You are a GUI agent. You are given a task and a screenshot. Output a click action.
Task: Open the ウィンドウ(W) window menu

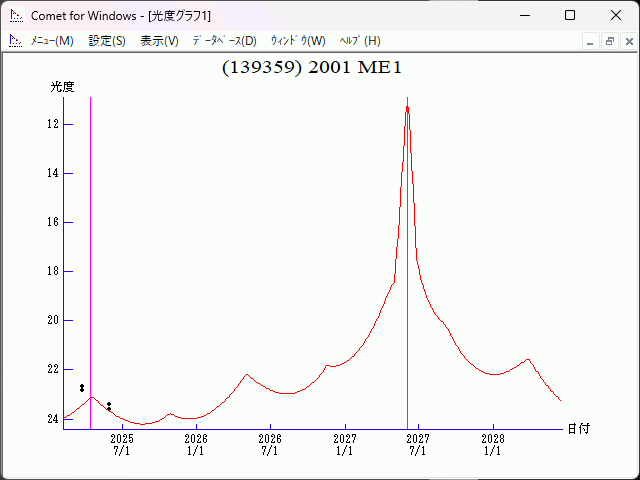(x=298, y=41)
